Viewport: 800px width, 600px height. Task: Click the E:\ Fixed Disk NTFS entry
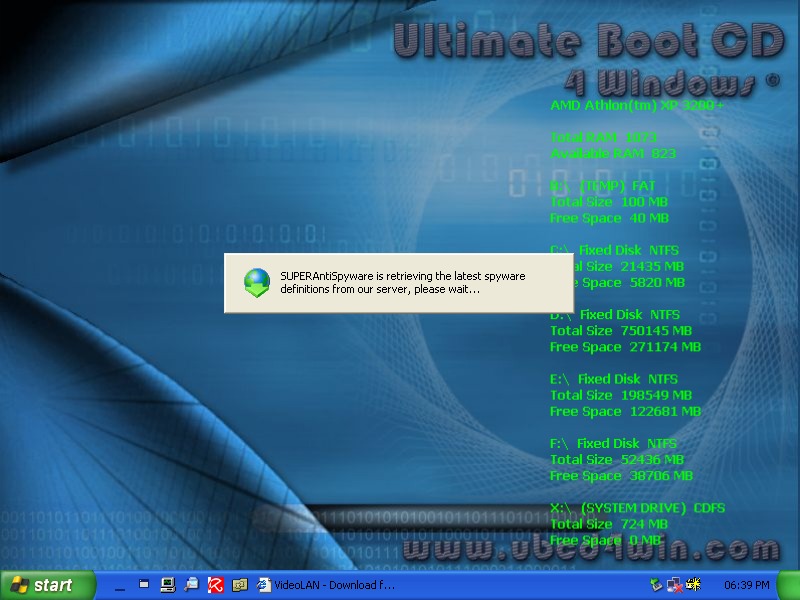click(614, 379)
